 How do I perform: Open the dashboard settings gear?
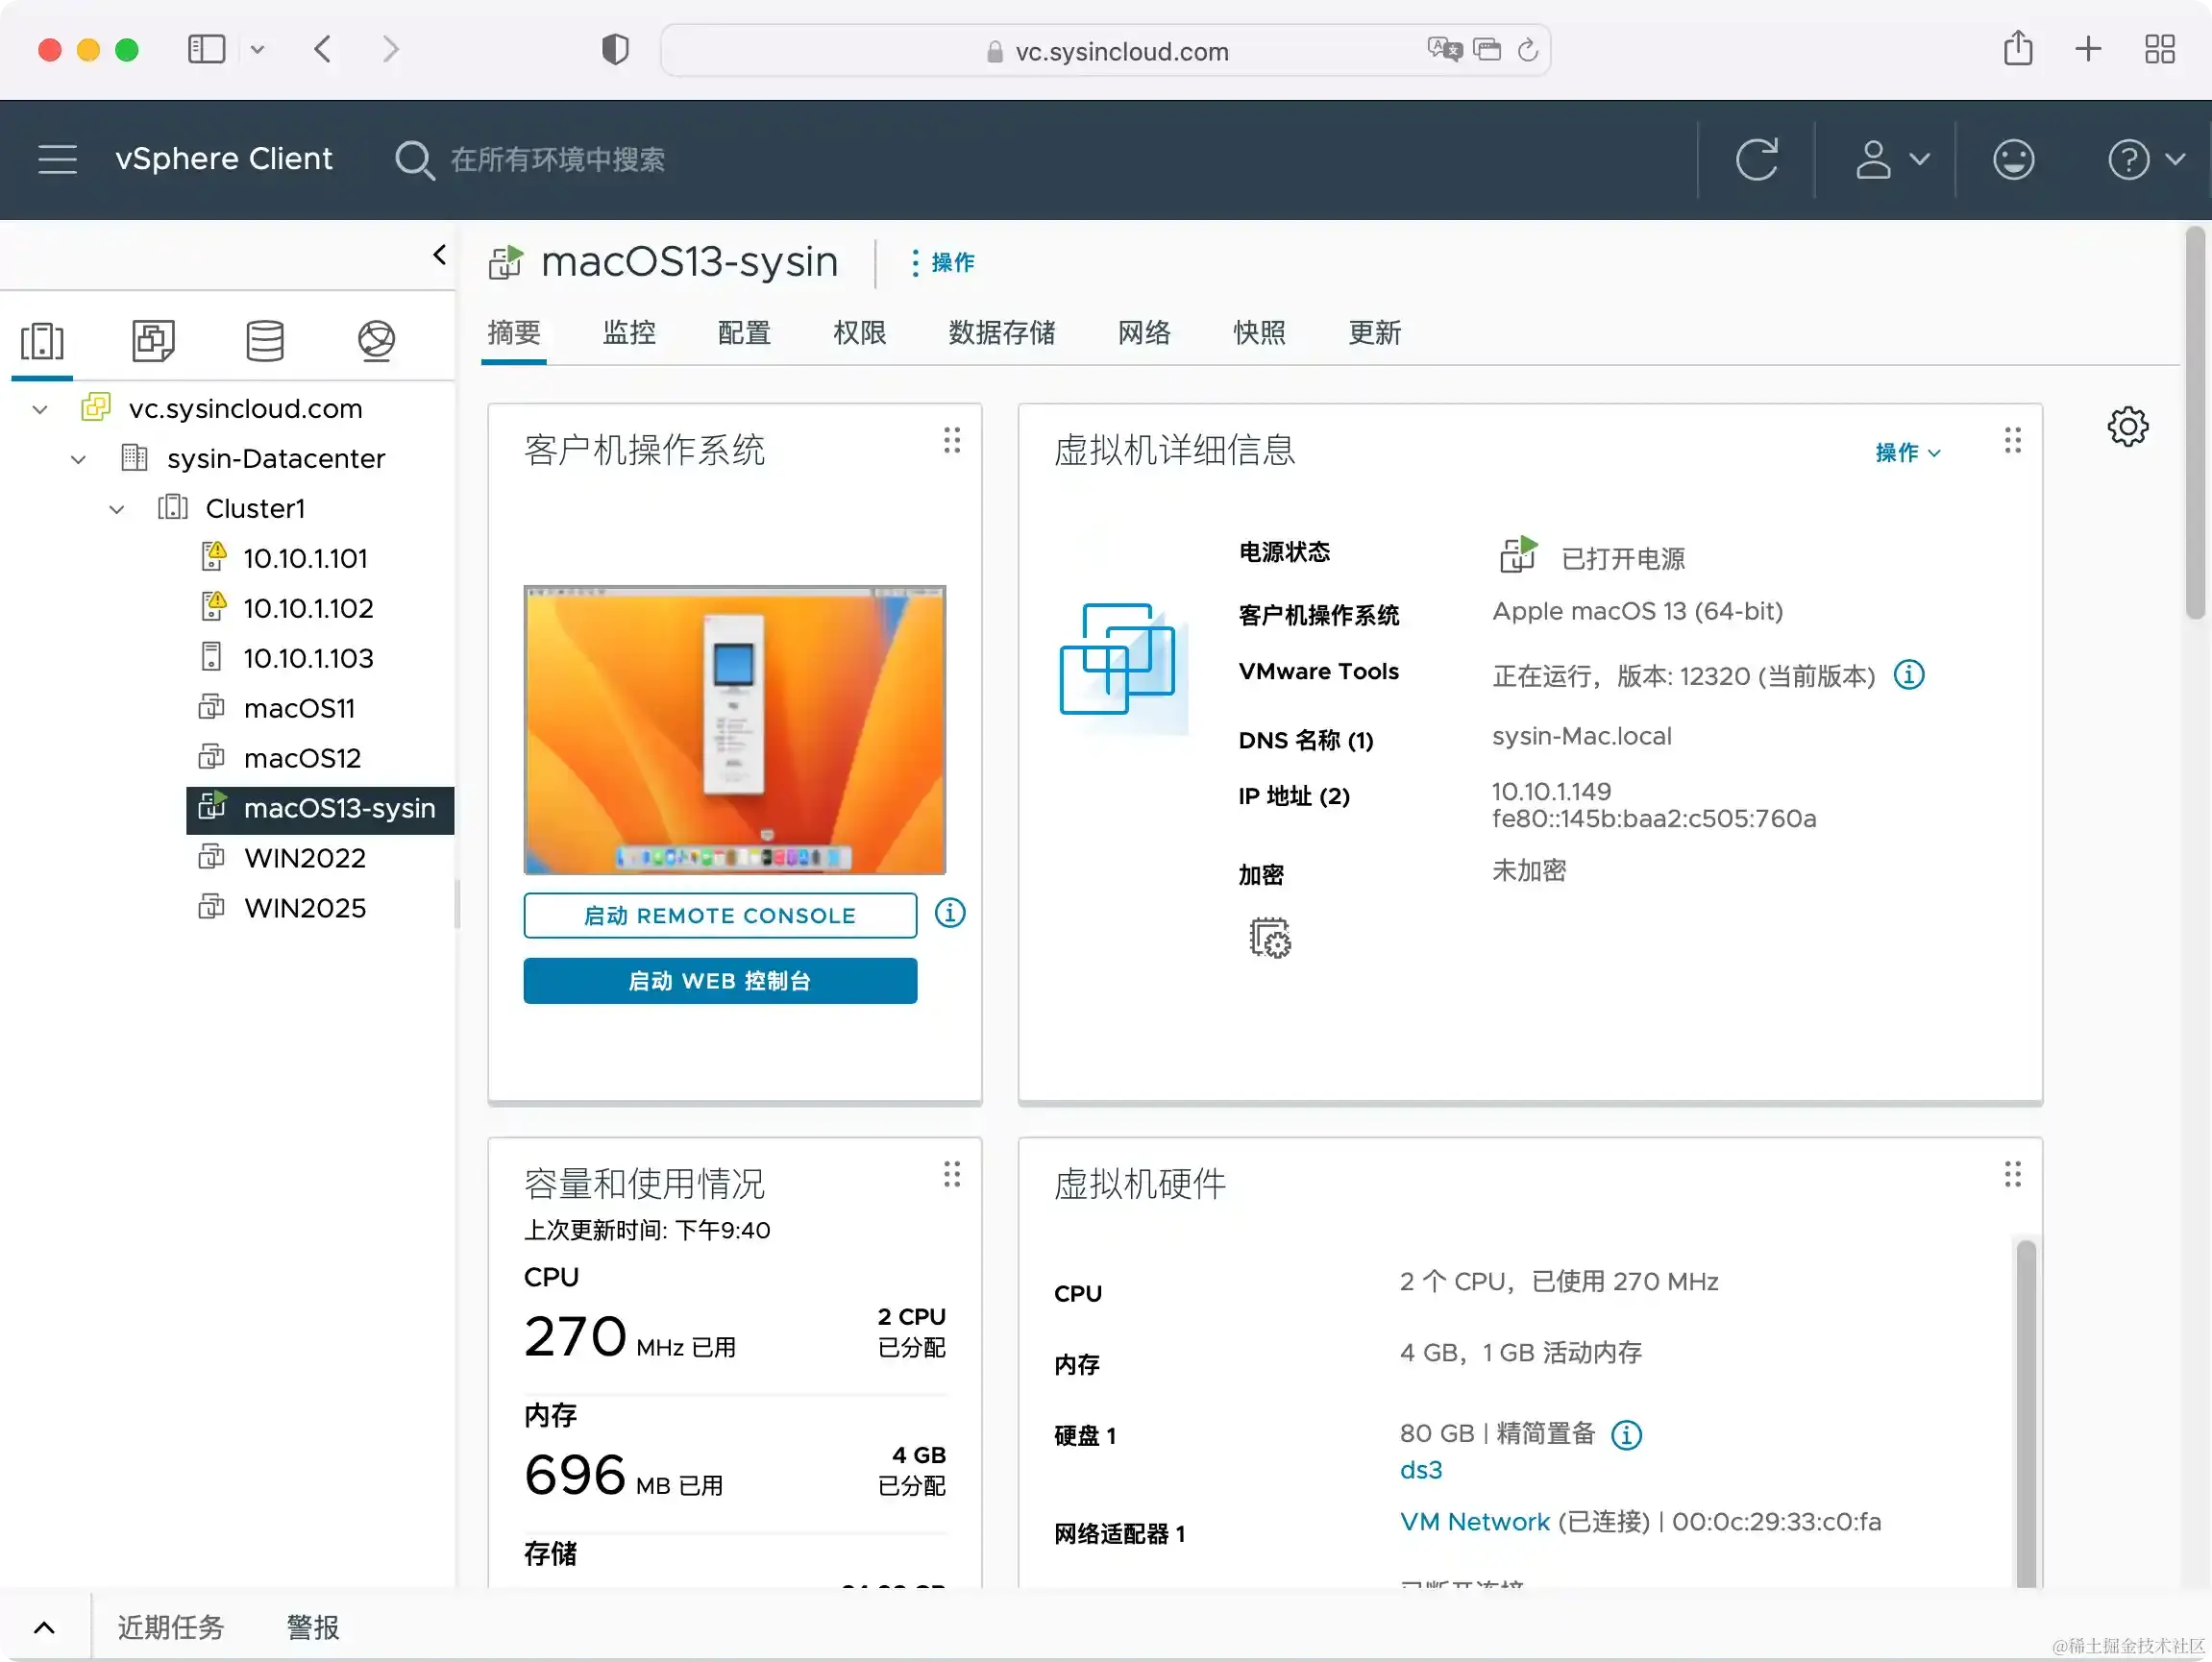2128,426
